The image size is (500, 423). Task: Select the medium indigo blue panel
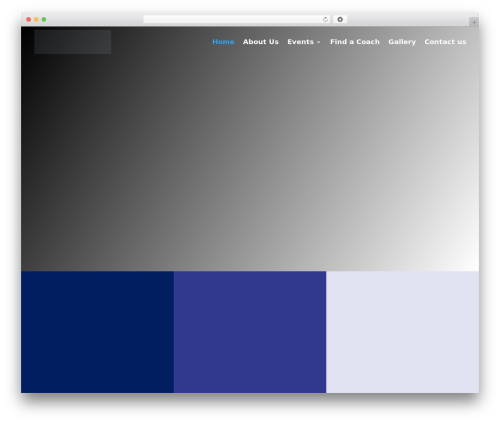tap(250, 332)
